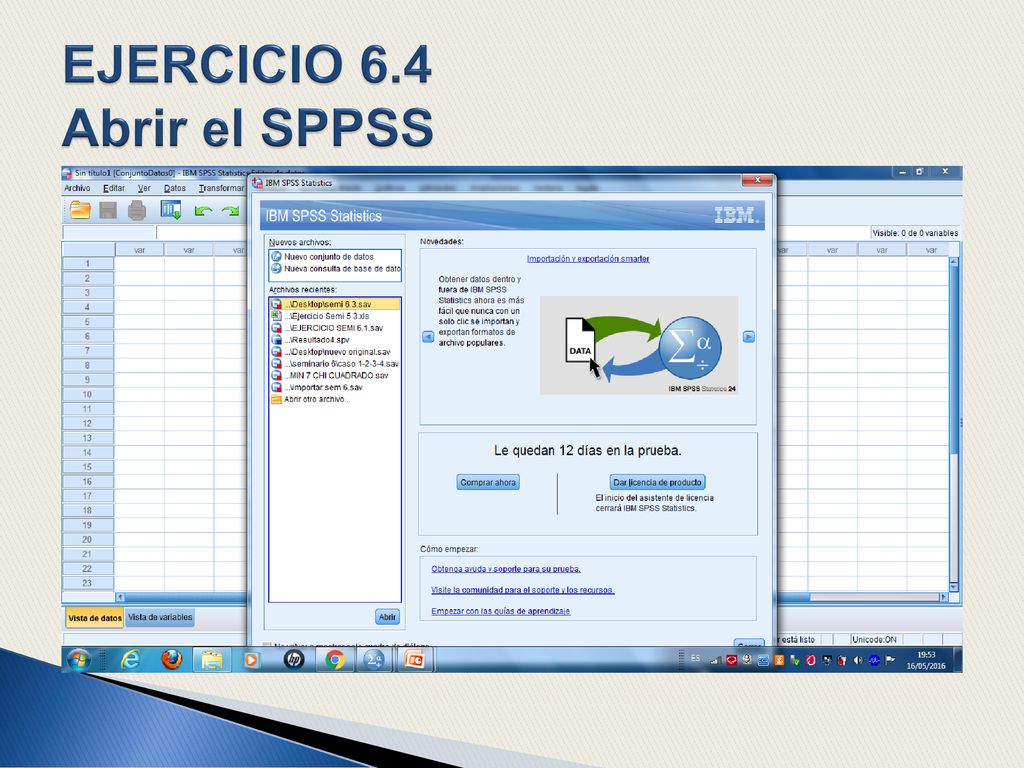
Task: Open Empezar con las guías de aprendizaje link
Action: point(500,611)
